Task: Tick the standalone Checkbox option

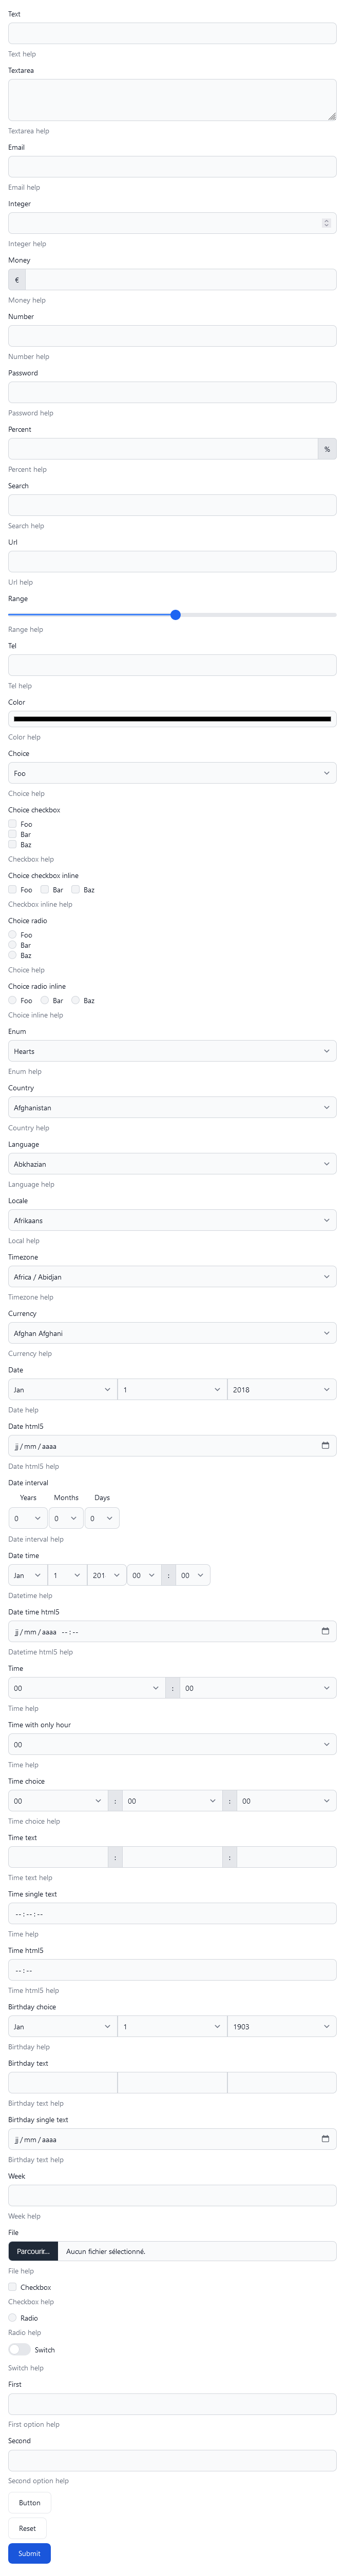Action: click(13, 2287)
